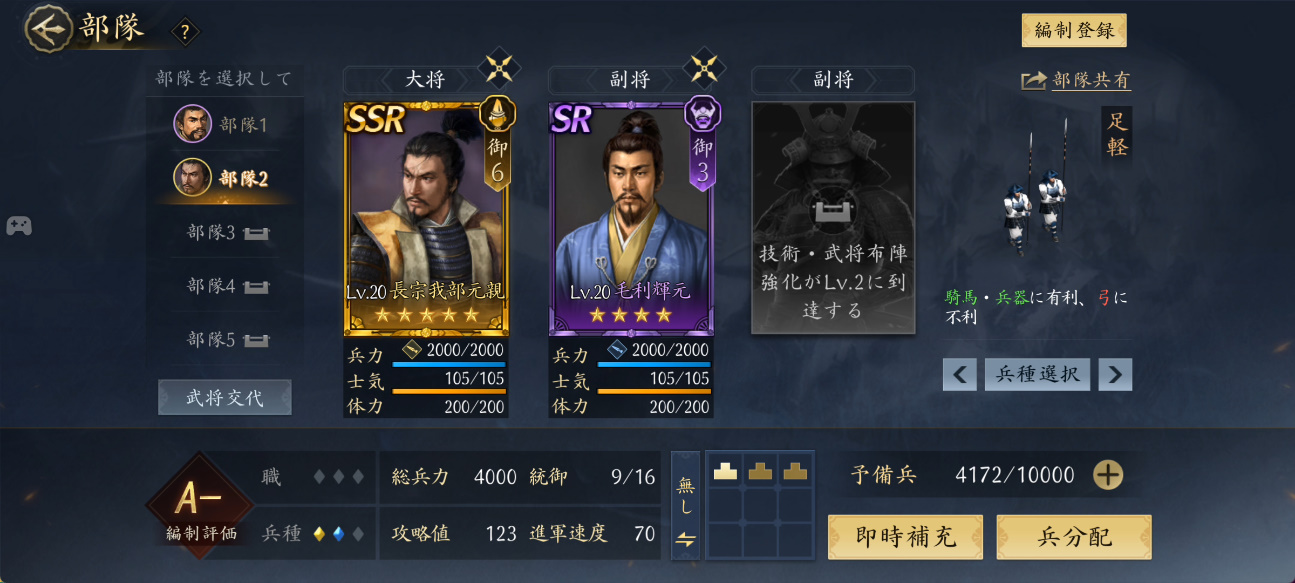Tap the crossed swords icon above the first 副将
The height and width of the screenshot is (583, 1295).
(x=703, y=67)
